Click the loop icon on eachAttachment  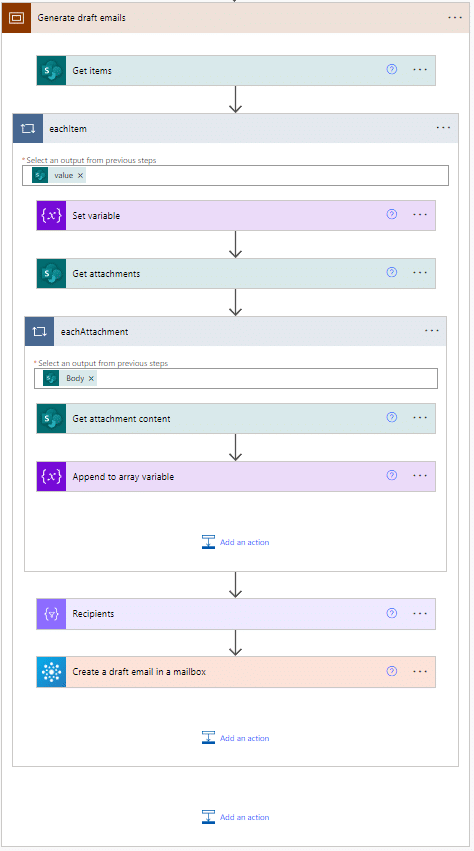pos(40,332)
